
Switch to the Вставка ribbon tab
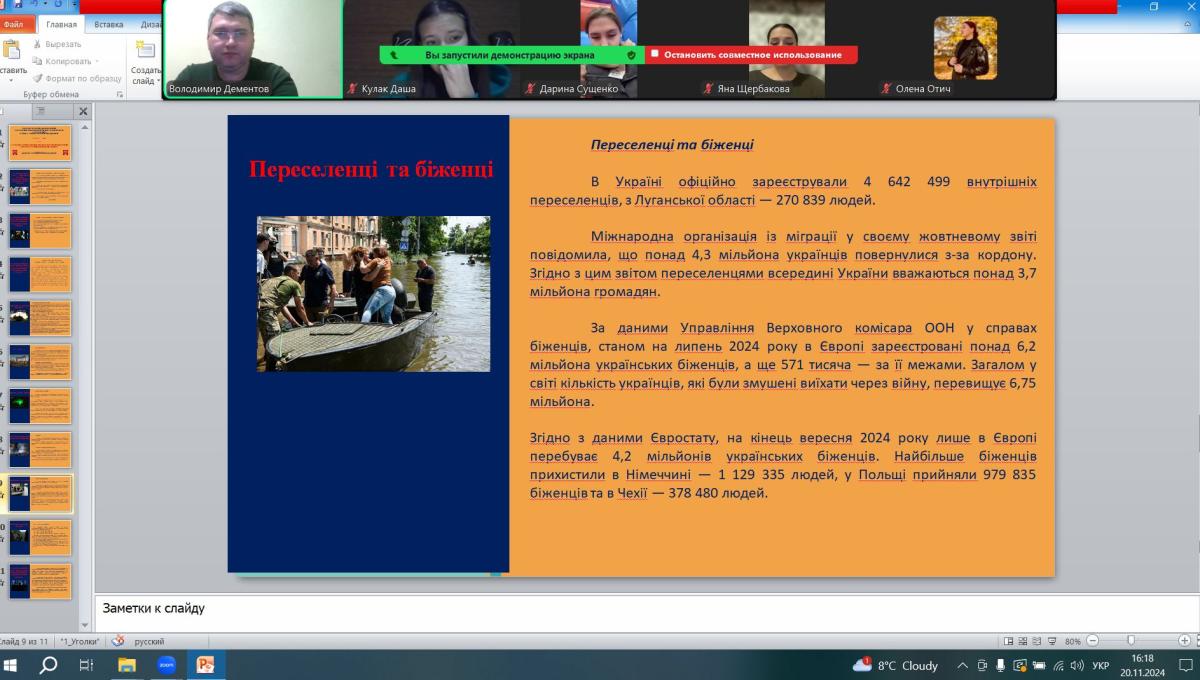(x=108, y=24)
